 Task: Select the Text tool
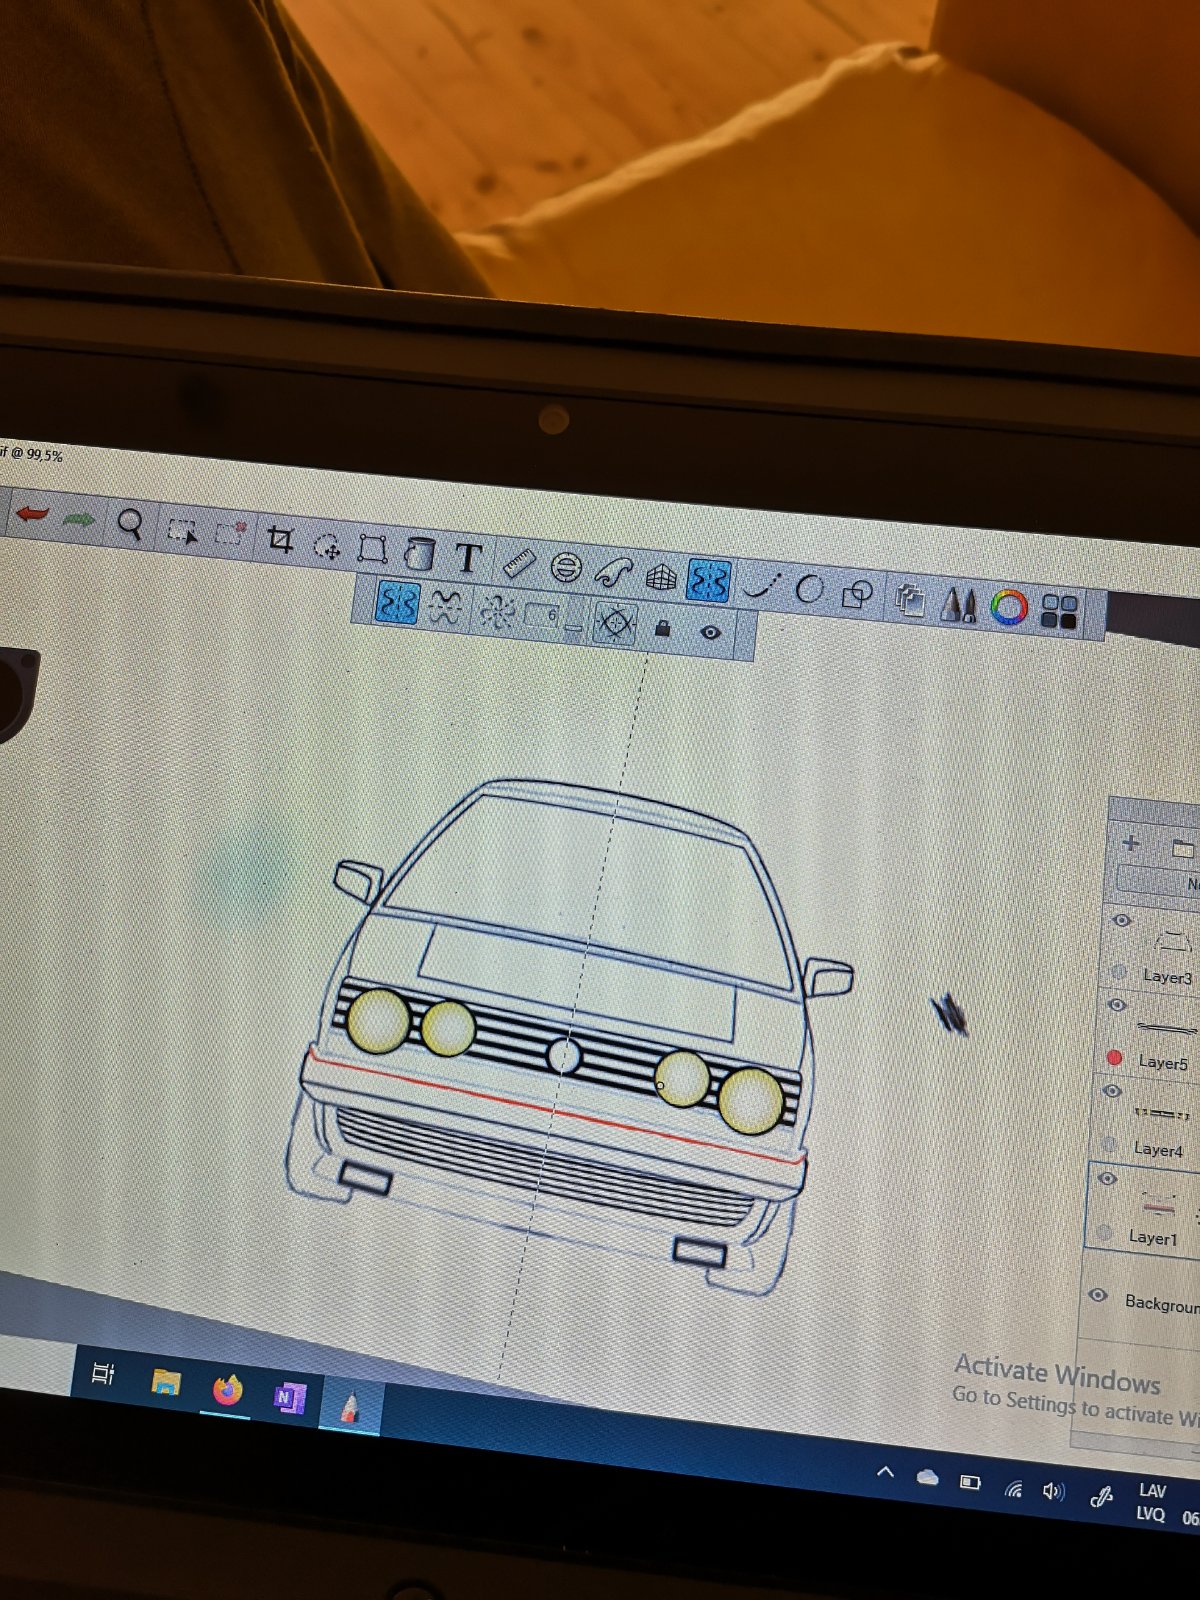[x=468, y=558]
